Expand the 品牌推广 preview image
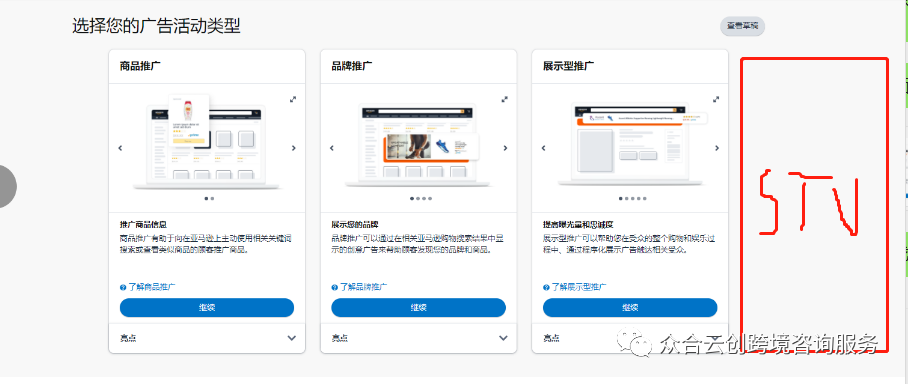 [x=505, y=100]
